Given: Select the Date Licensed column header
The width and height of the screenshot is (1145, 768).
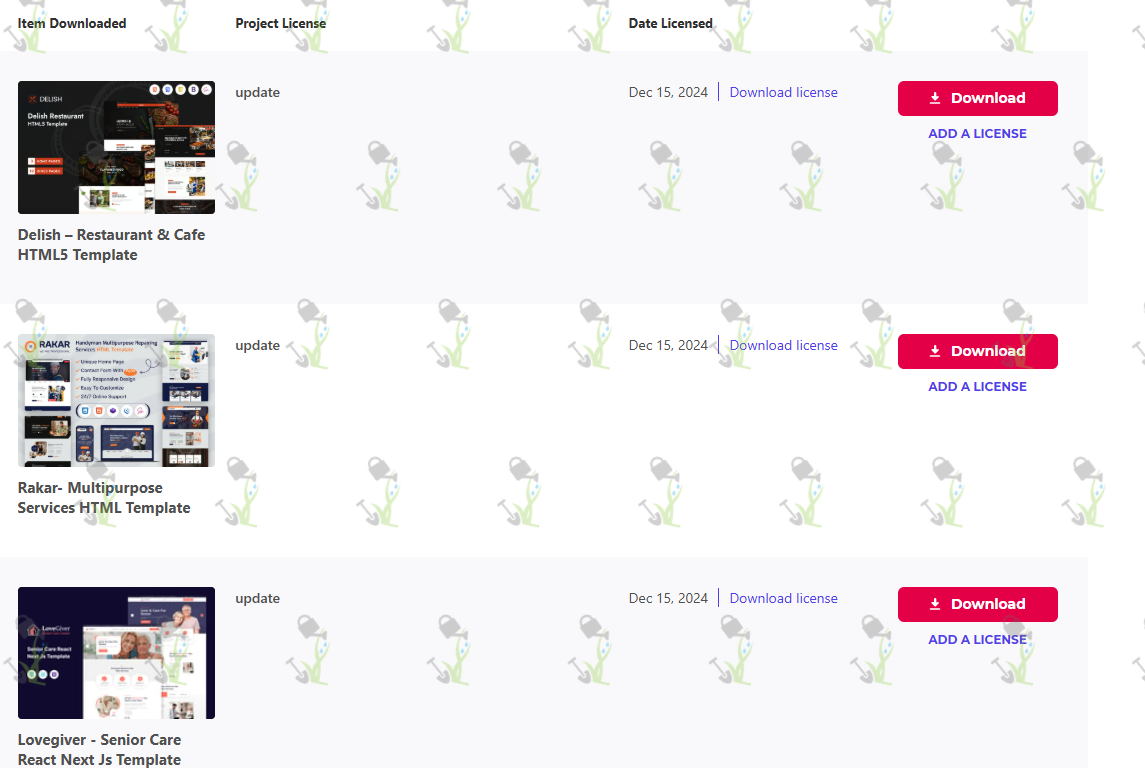Looking at the screenshot, I should [x=670, y=23].
